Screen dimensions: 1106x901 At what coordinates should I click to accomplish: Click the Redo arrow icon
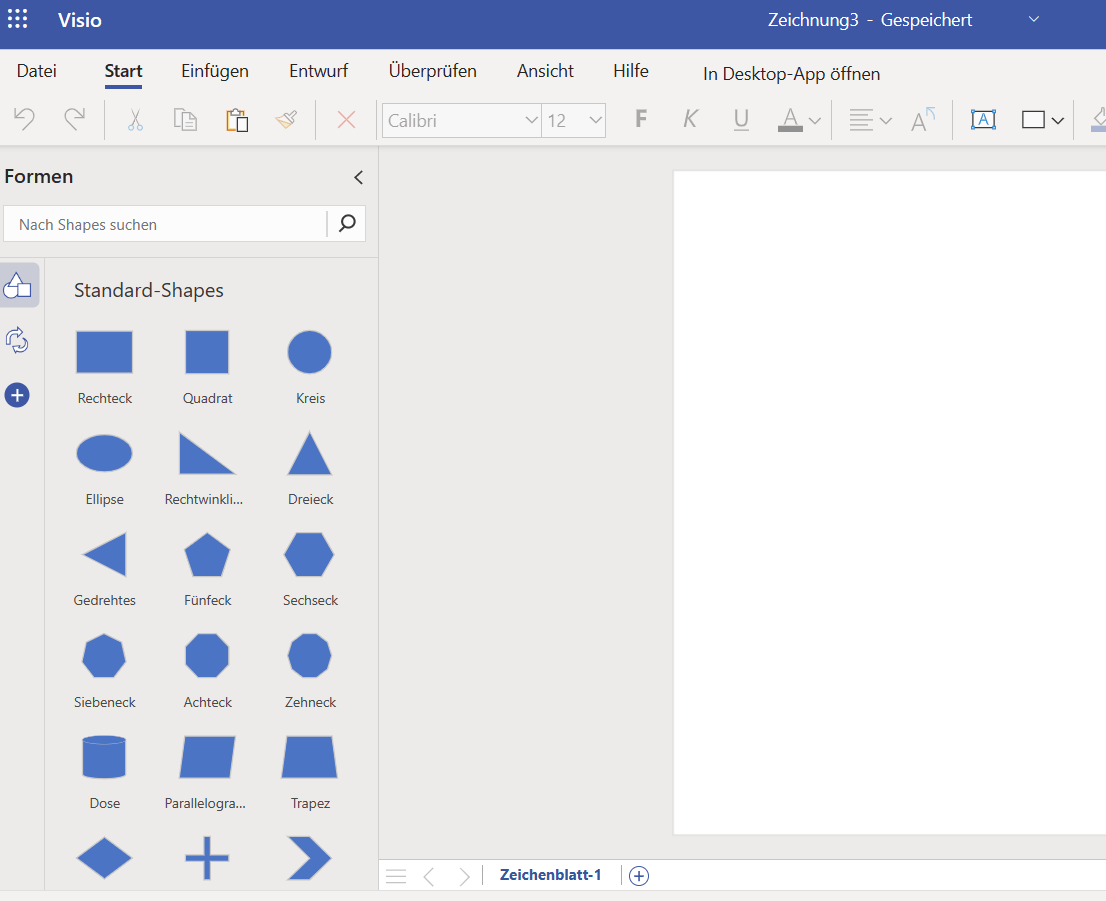tap(74, 119)
